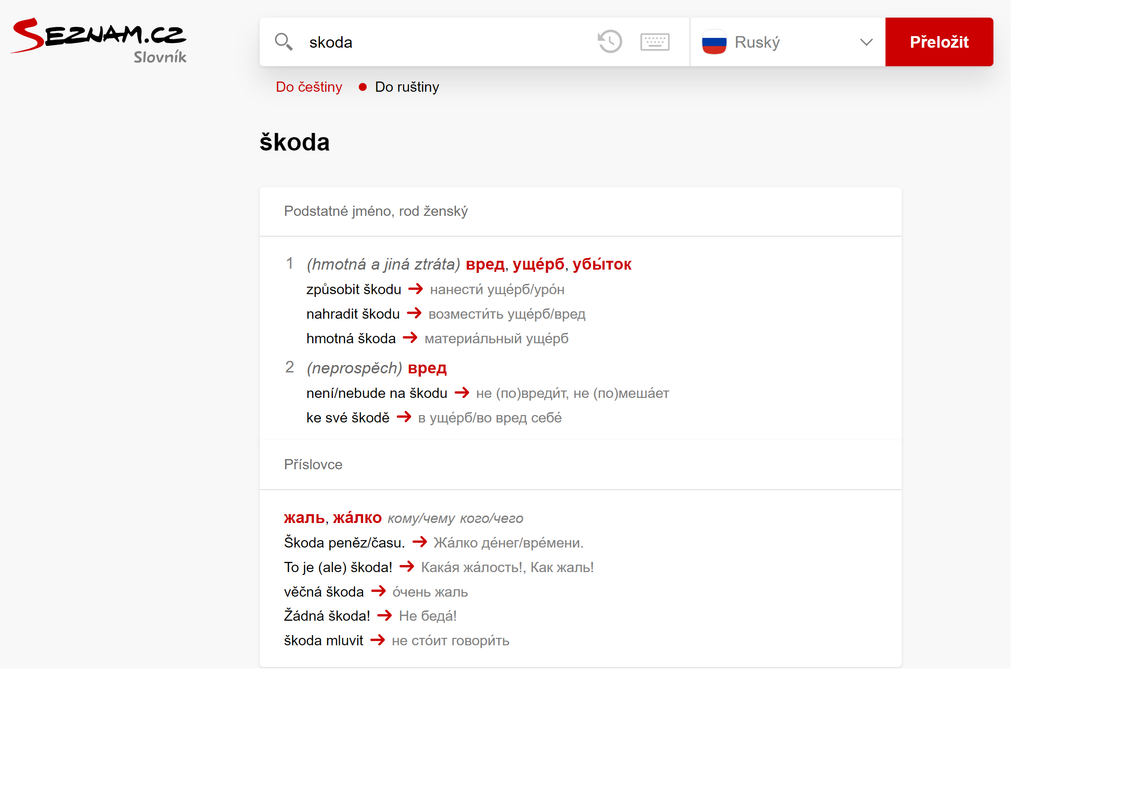Open the virtual keyboard icon
The image size is (1128, 800).
coord(655,42)
